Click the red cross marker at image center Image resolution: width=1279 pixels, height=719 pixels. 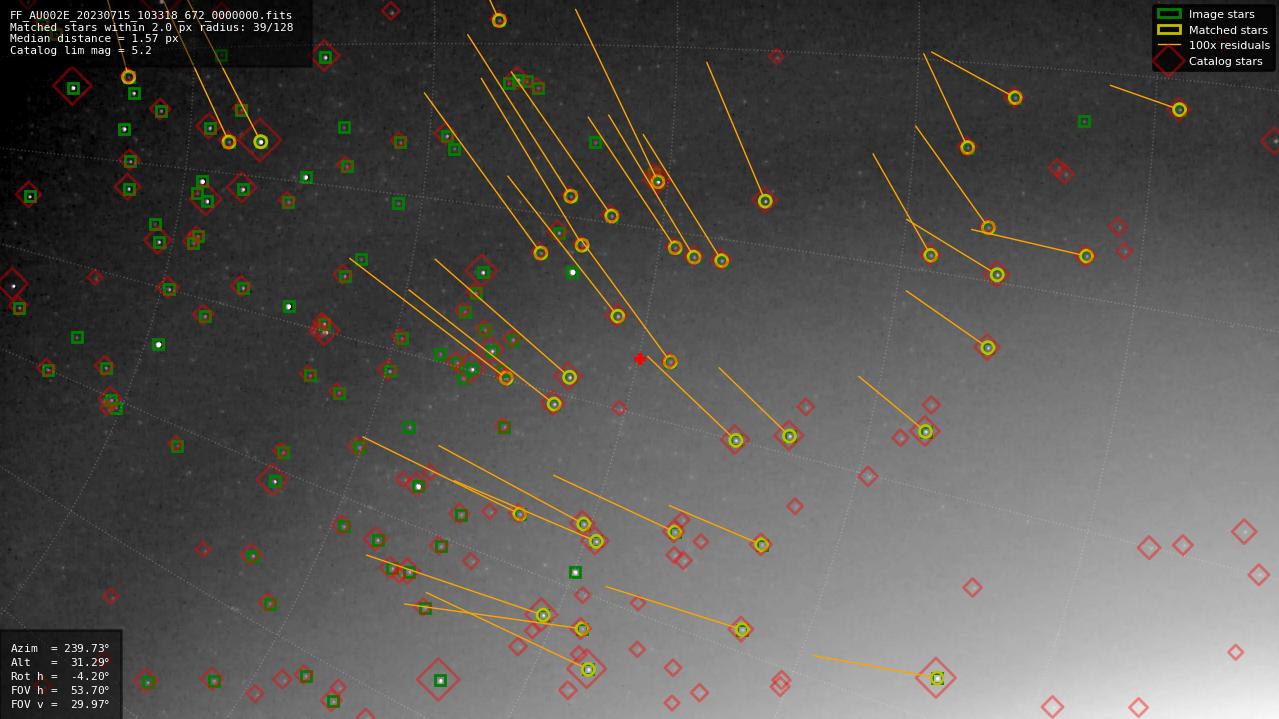640,359
